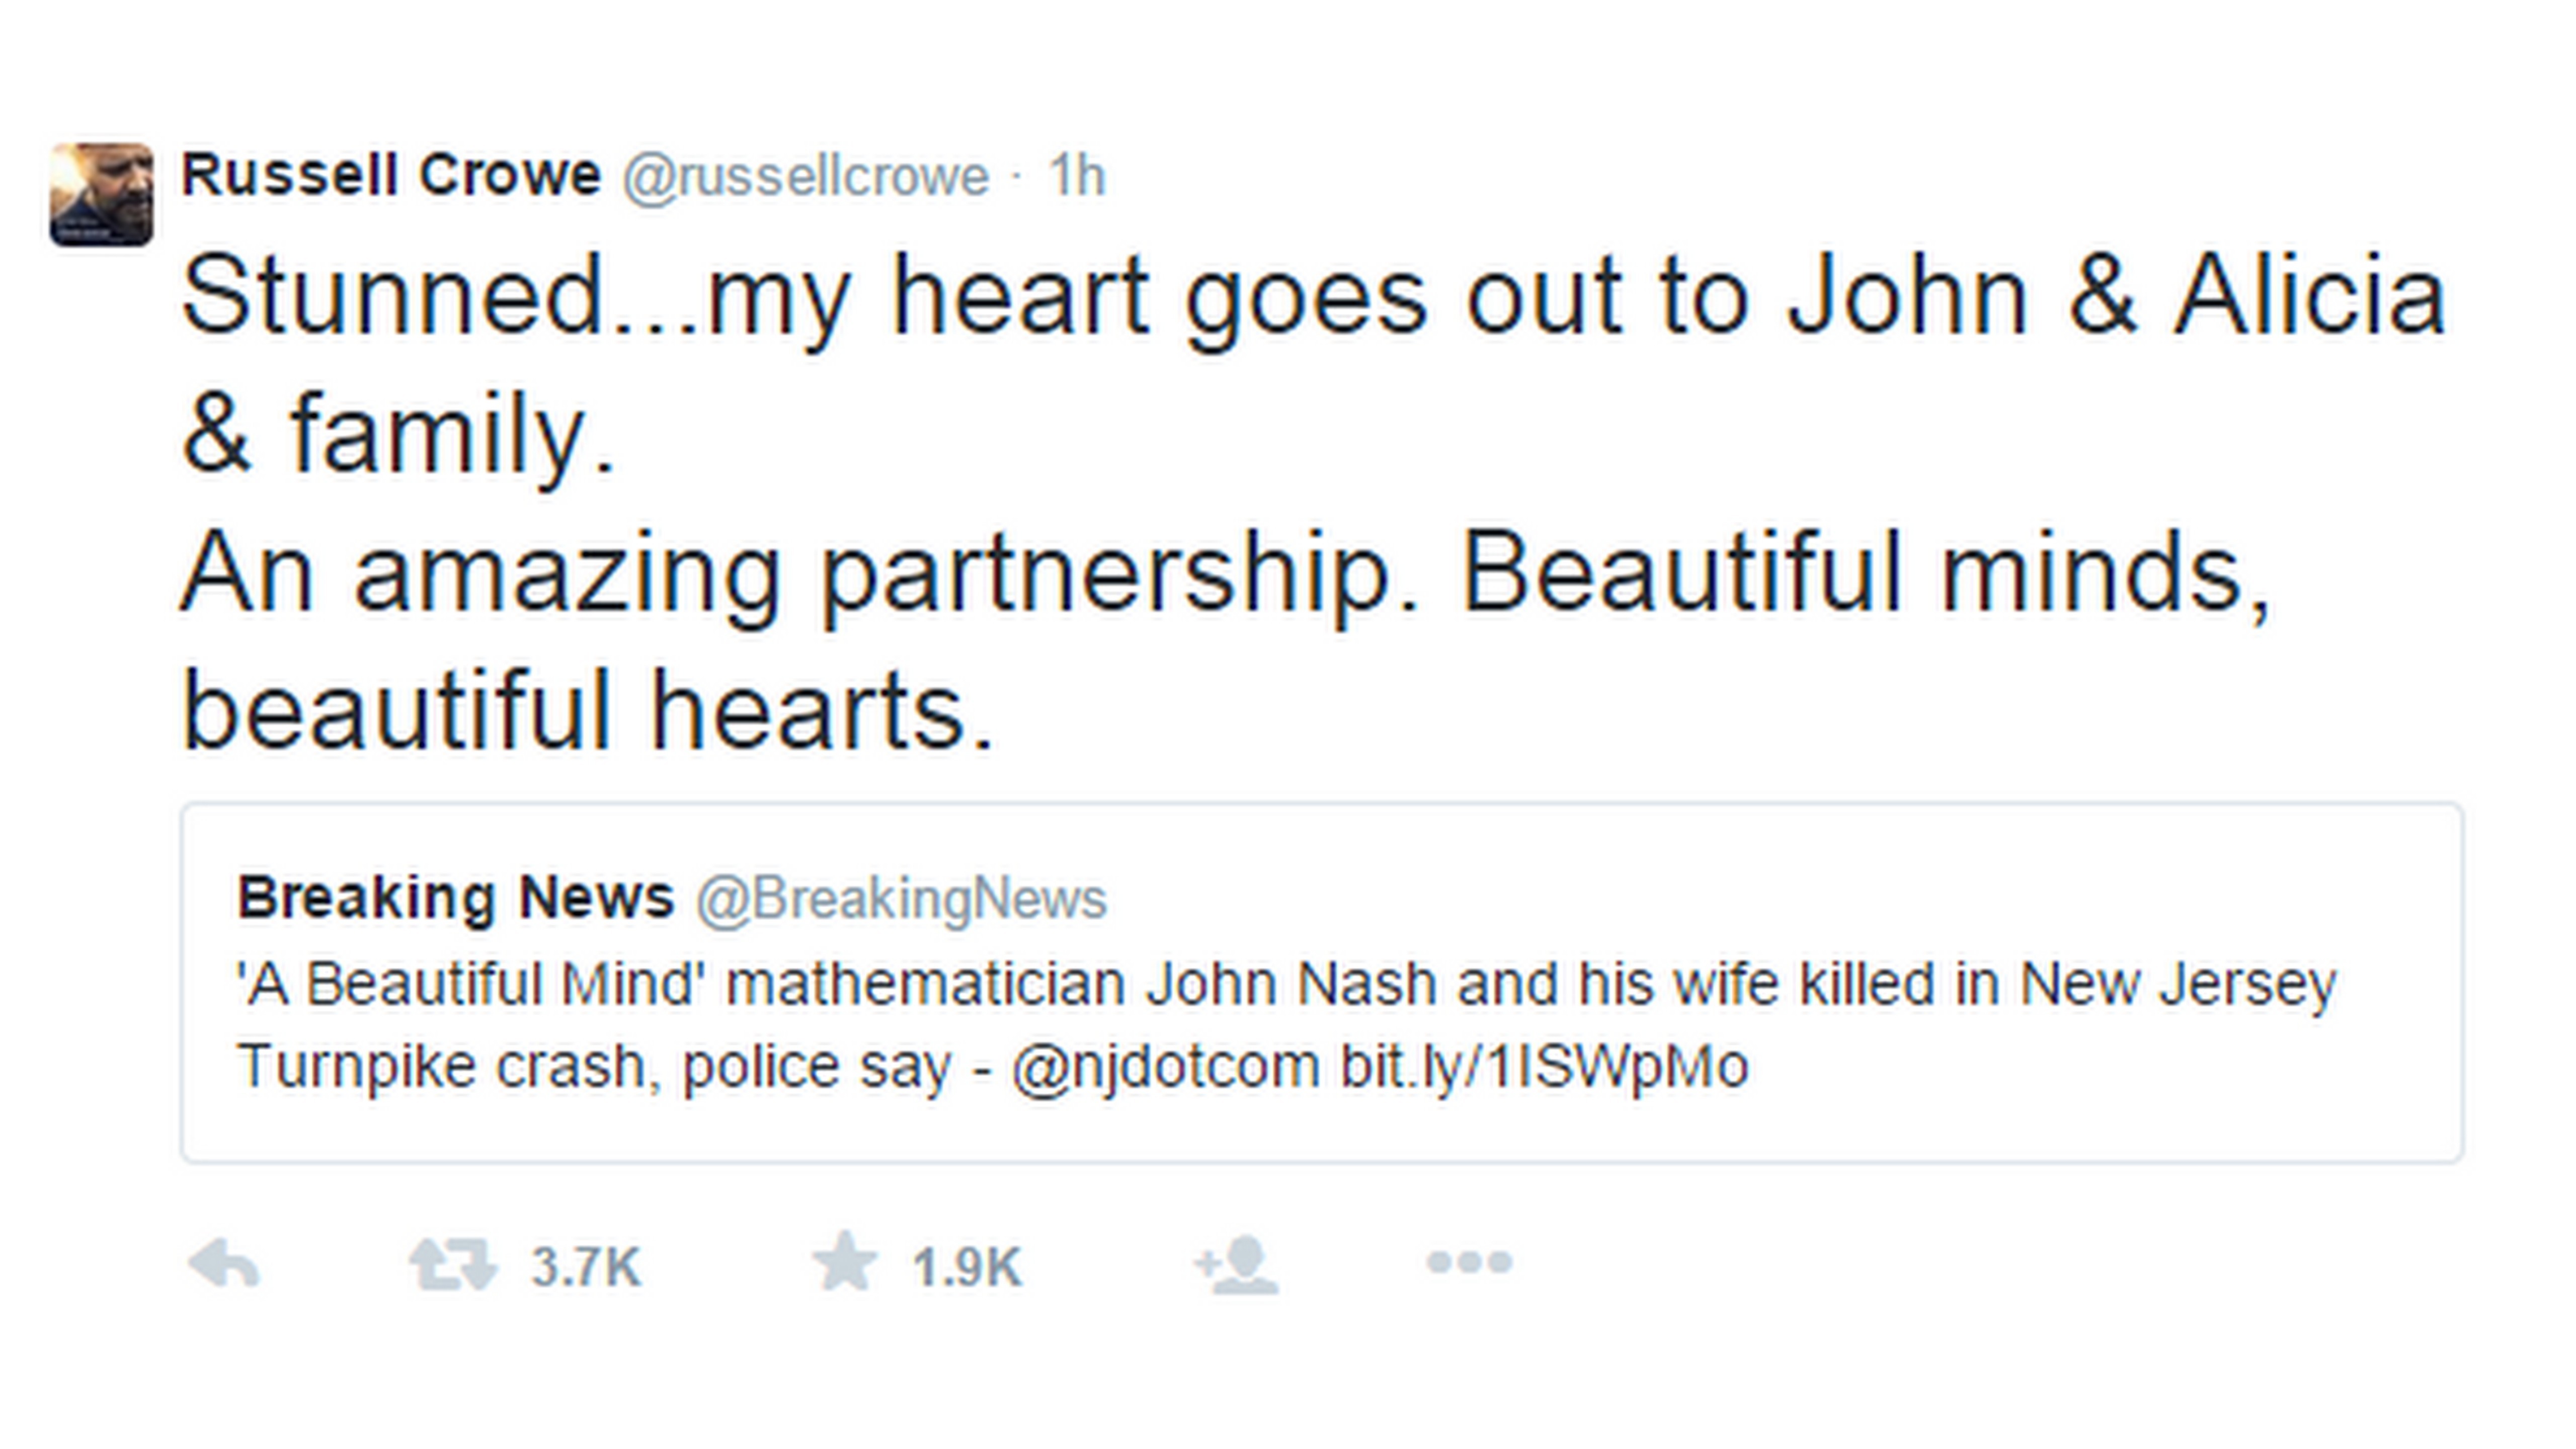Open the Breaking News account name

[456, 897]
